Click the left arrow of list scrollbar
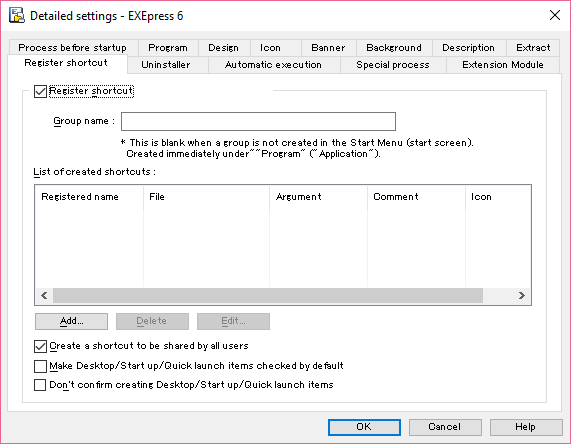This screenshot has height=444, width=571. click(x=44, y=295)
